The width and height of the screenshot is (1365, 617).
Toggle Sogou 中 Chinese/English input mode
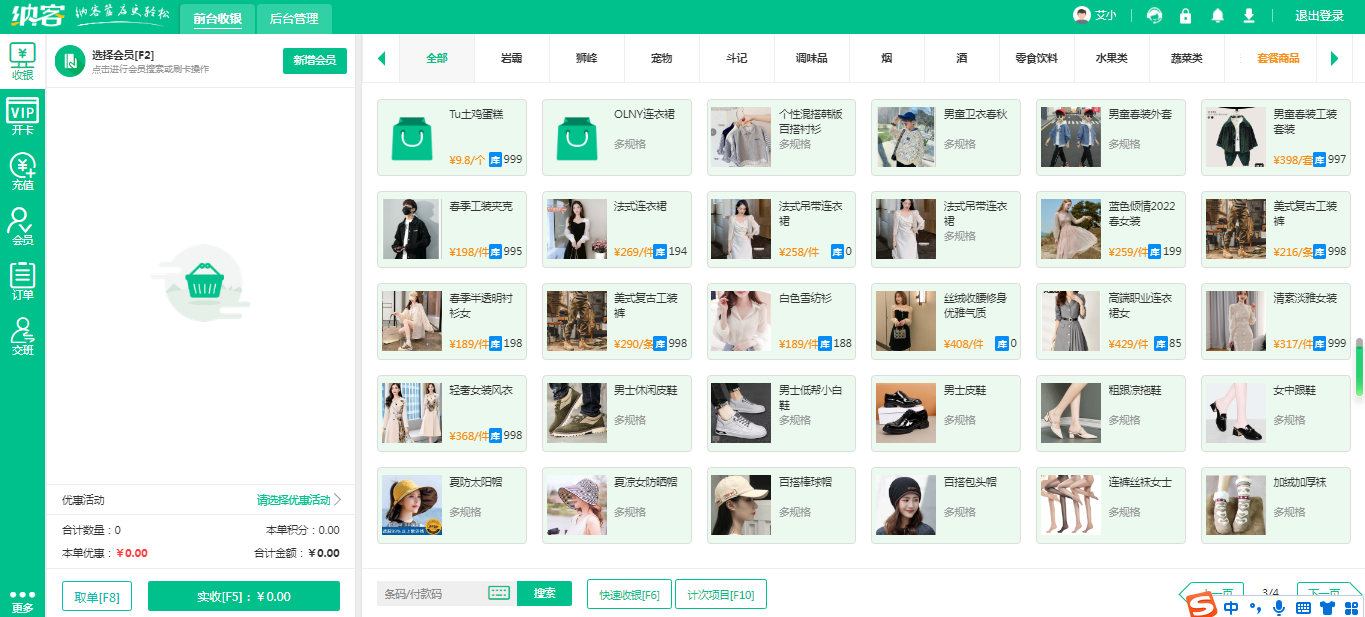pyautogui.click(x=1230, y=607)
